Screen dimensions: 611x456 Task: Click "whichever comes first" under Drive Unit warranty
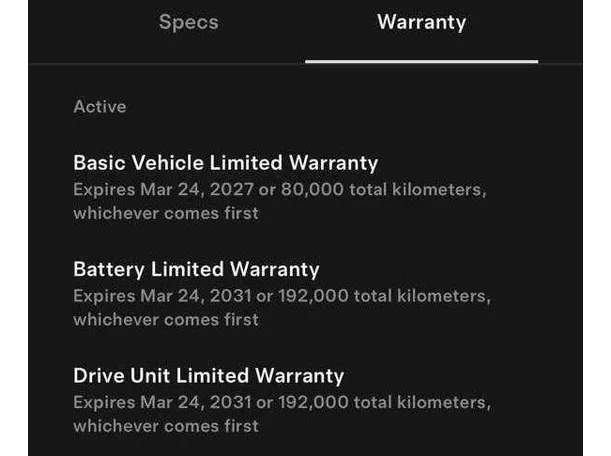165,427
